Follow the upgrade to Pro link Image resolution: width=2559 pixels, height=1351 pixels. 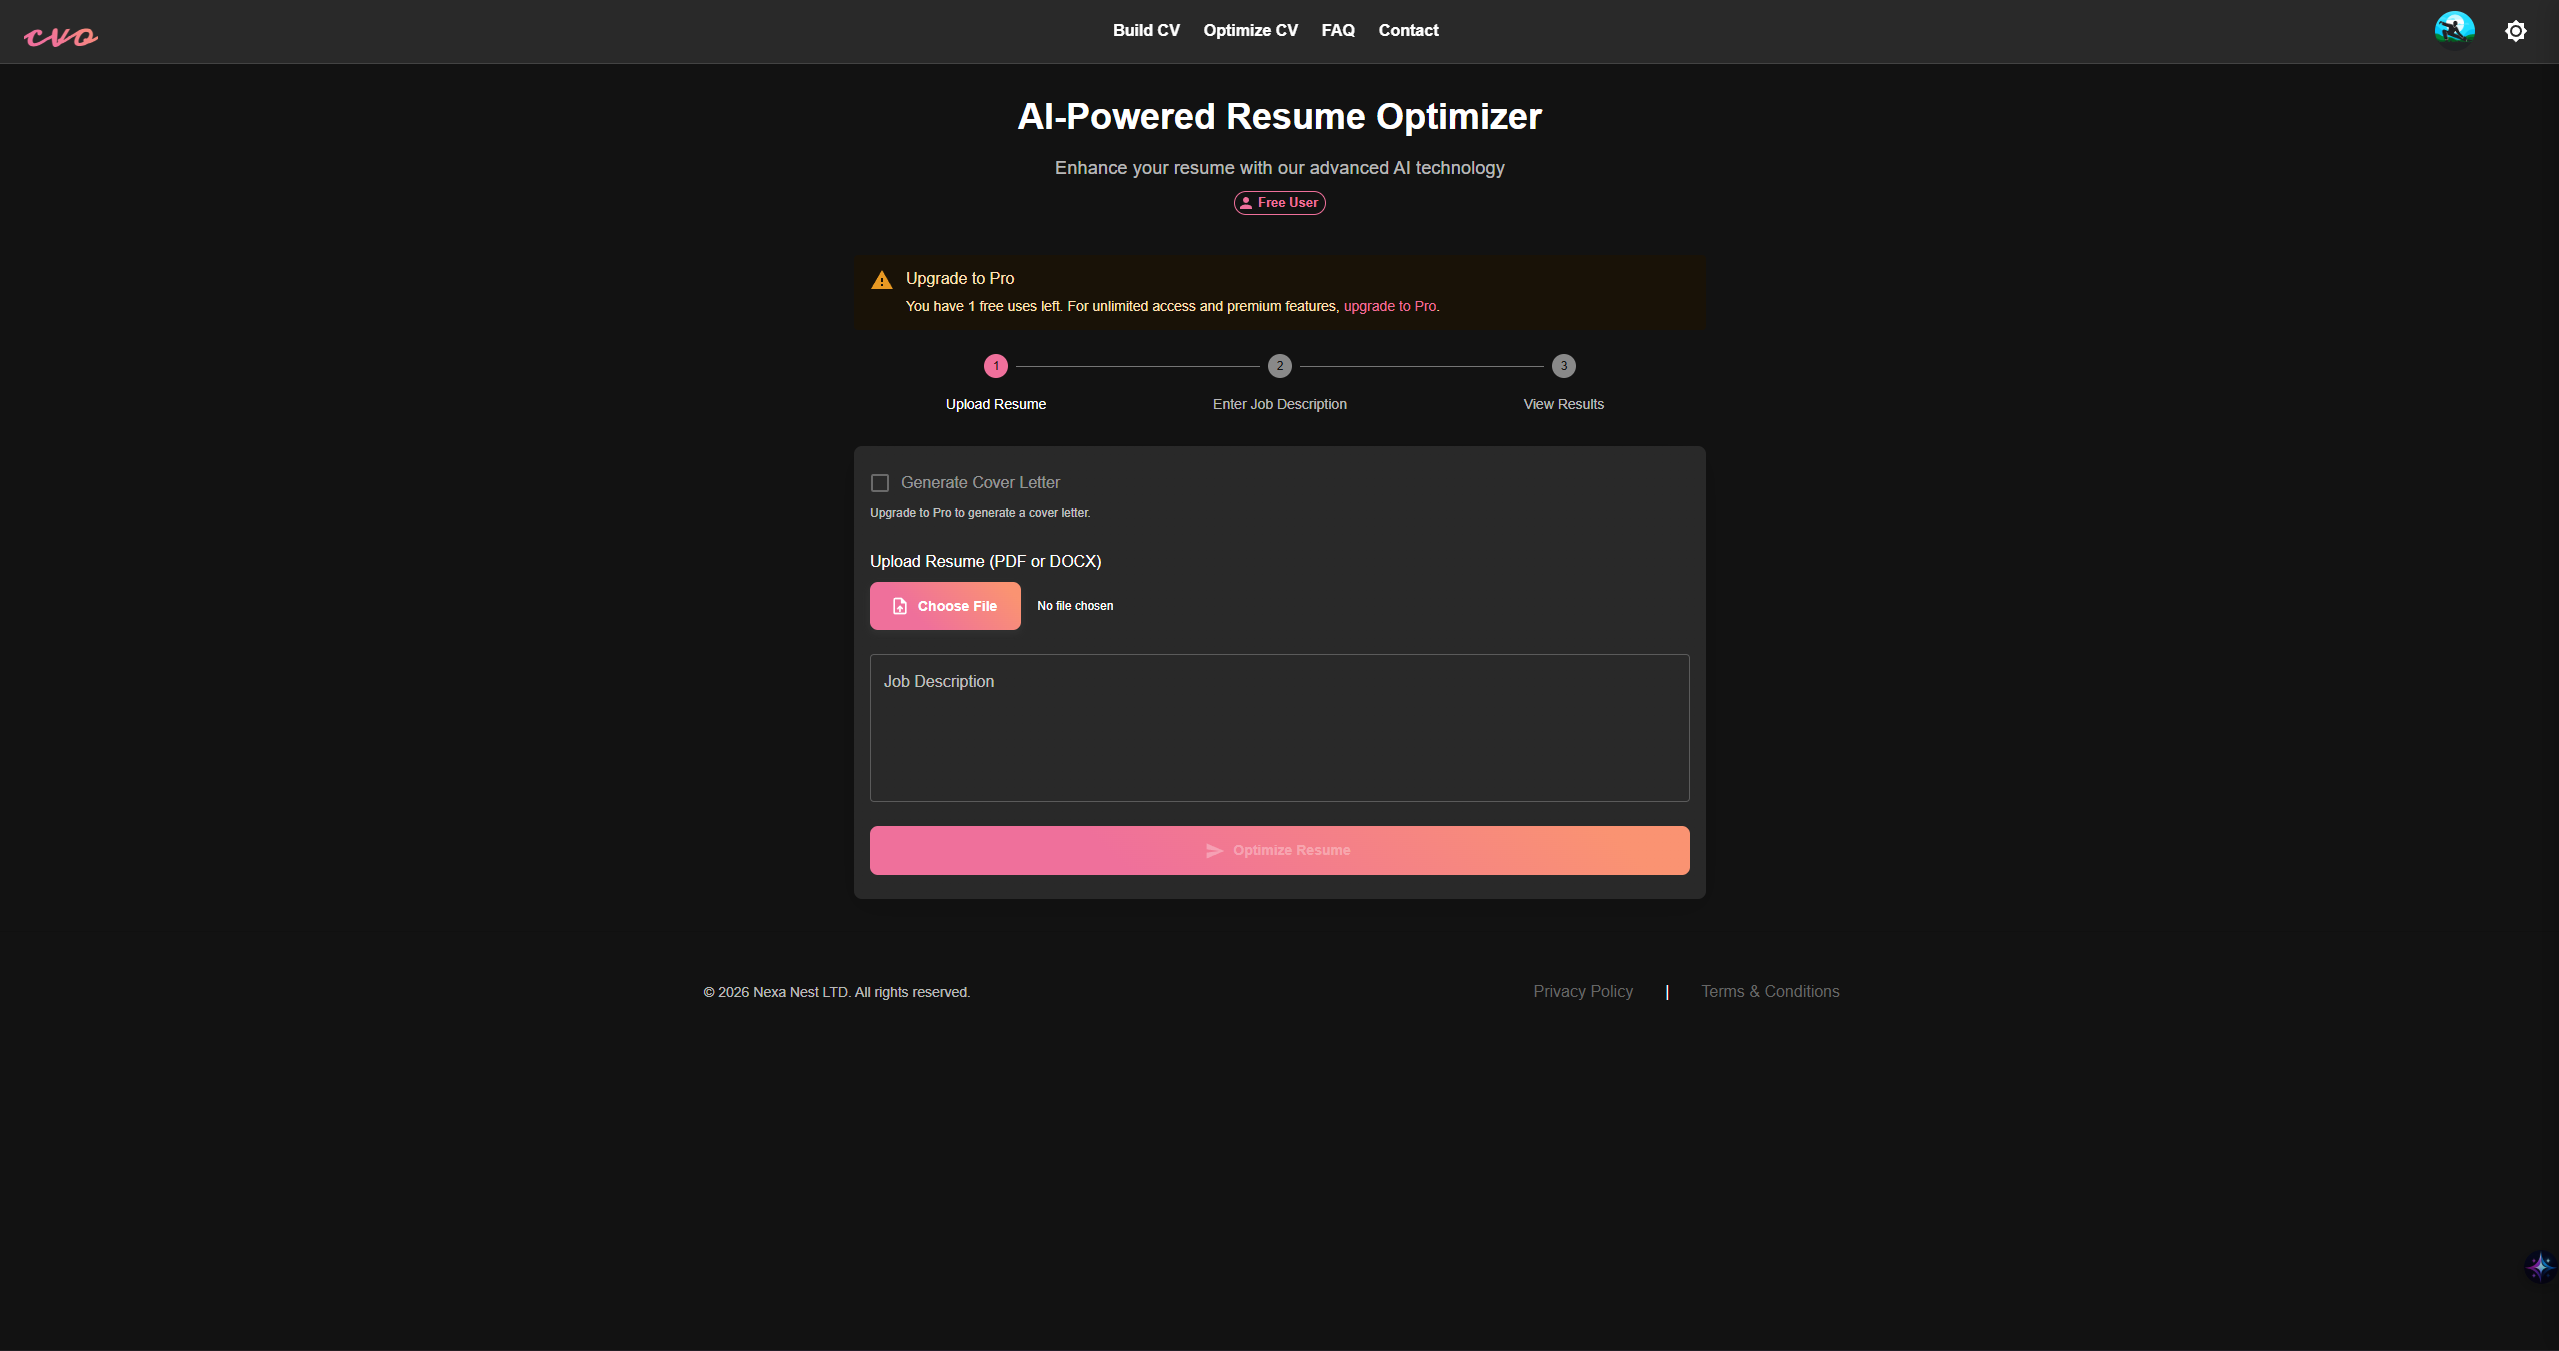click(1389, 306)
